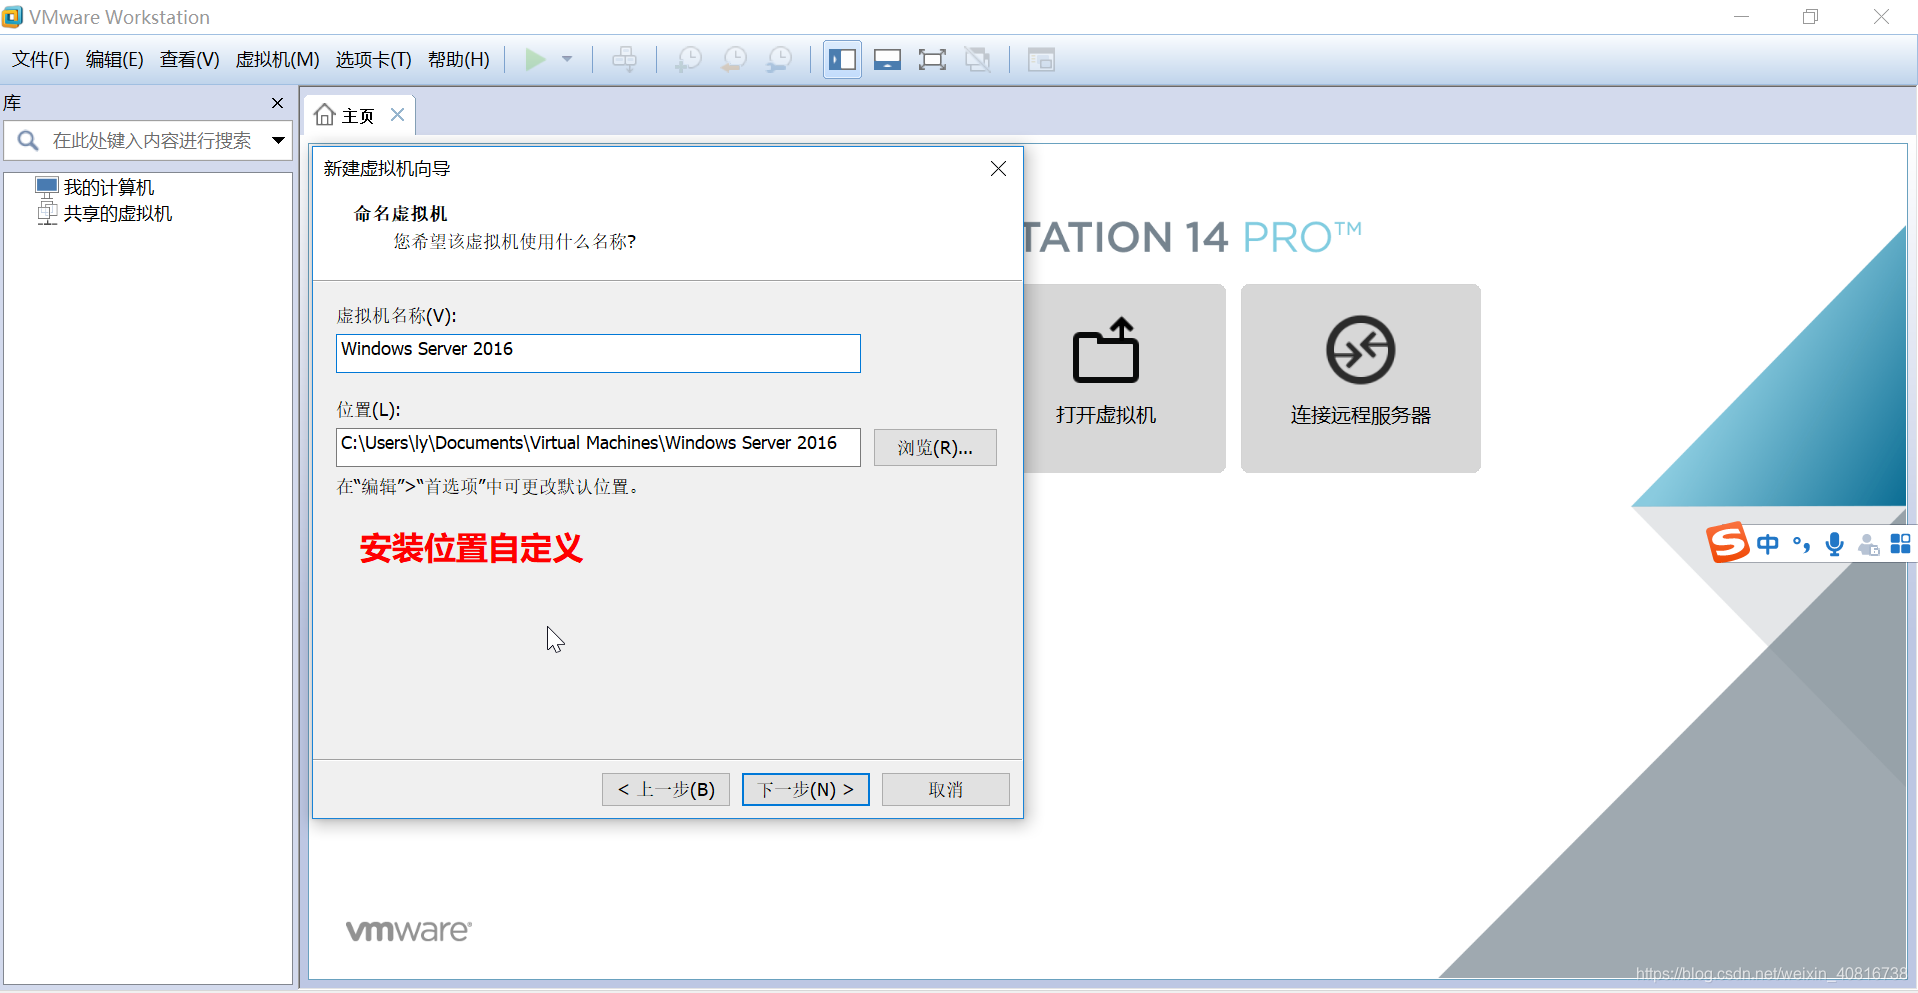Screen dimensions: 1918x993
Task: Expand the library search filter dropdown
Action: [x=278, y=141]
